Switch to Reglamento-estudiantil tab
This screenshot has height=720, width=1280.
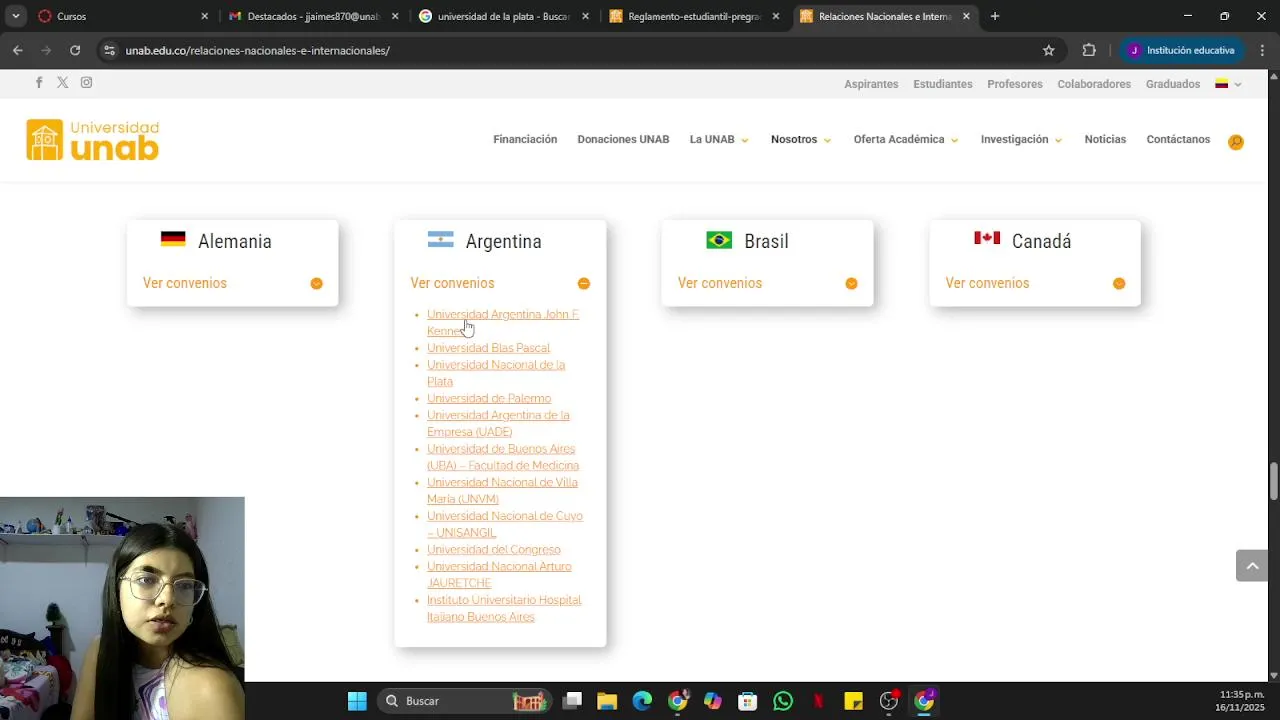coord(694,16)
